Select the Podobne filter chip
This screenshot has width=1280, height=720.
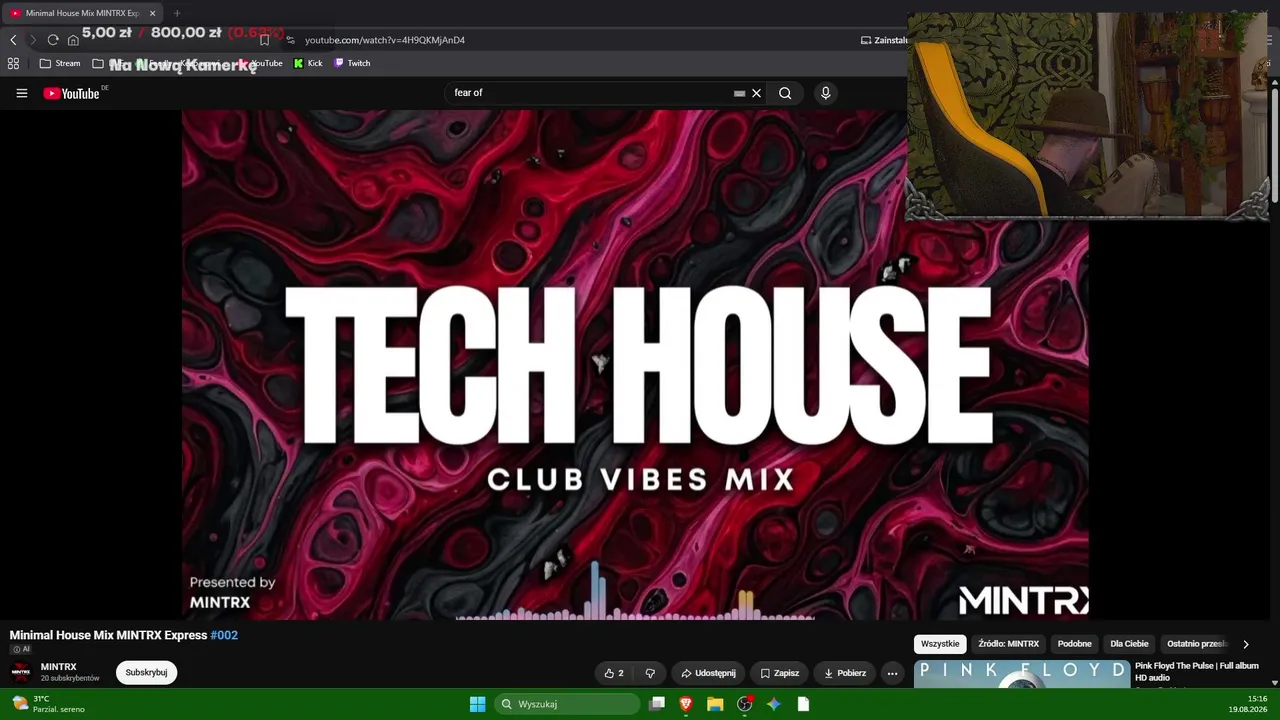click(x=1074, y=644)
